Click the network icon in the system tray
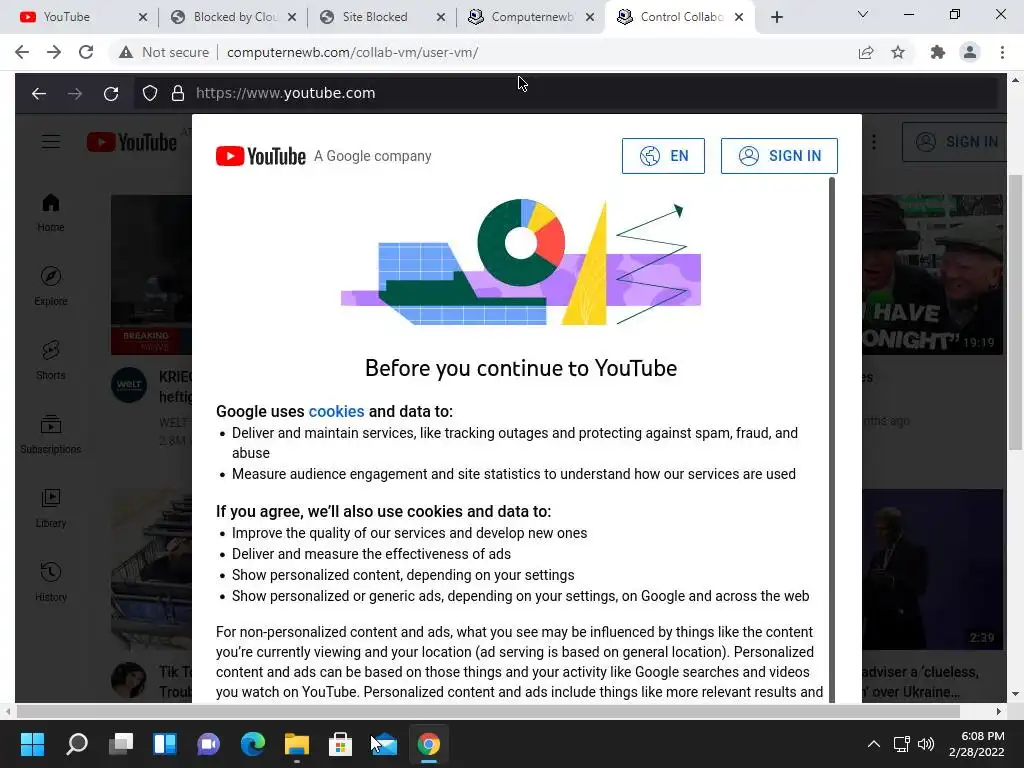Screen dimensions: 1024x768 [901, 744]
